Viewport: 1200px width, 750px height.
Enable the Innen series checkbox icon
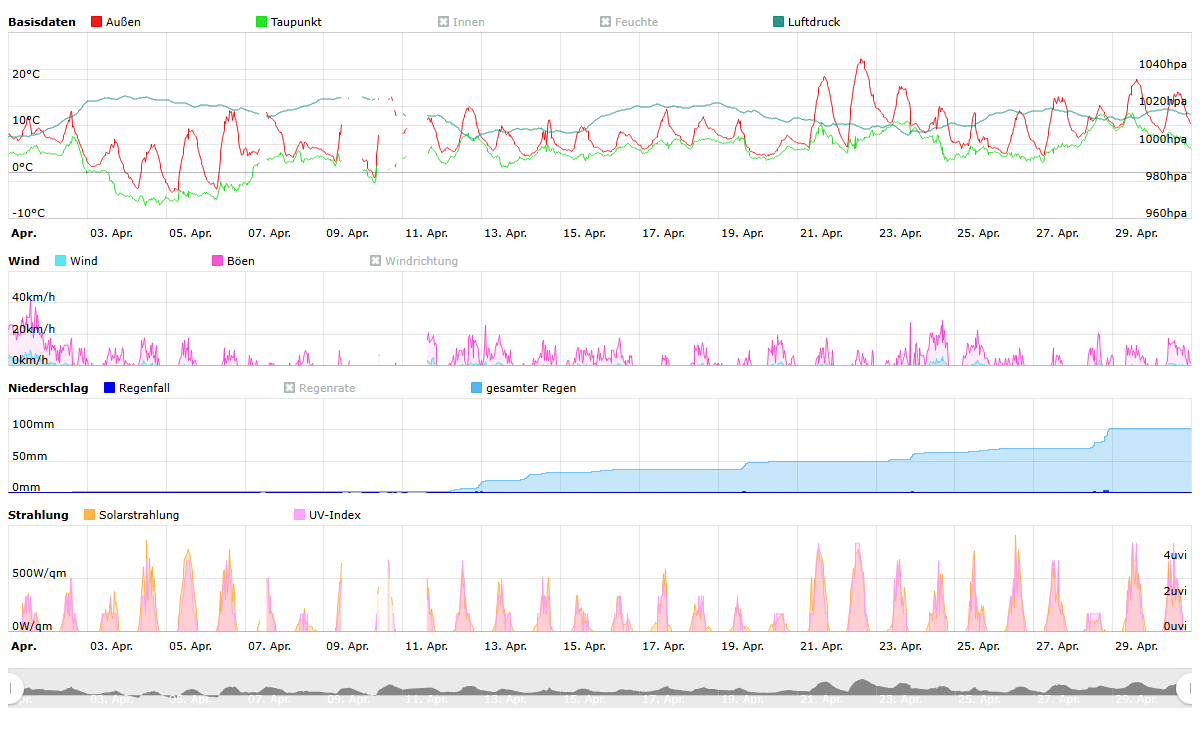click(x=444, y=22)
